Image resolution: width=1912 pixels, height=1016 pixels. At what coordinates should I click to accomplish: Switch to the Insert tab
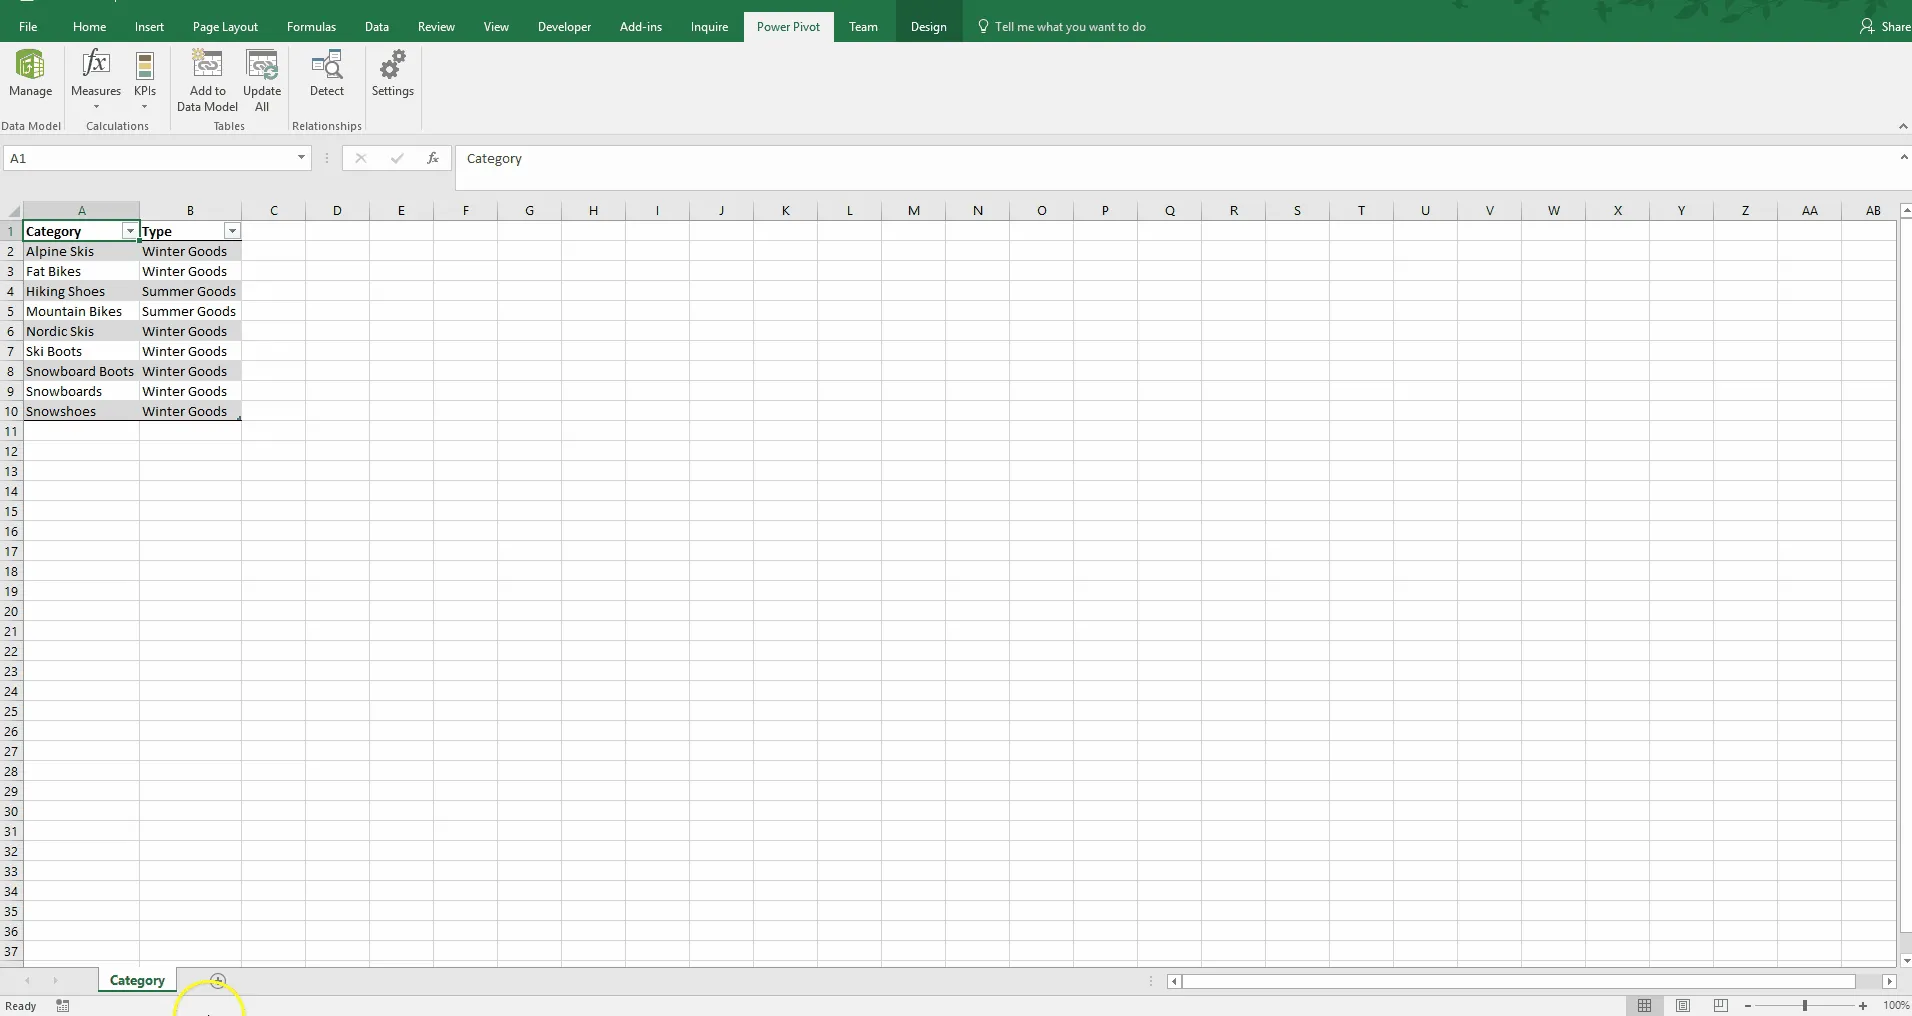149,27
